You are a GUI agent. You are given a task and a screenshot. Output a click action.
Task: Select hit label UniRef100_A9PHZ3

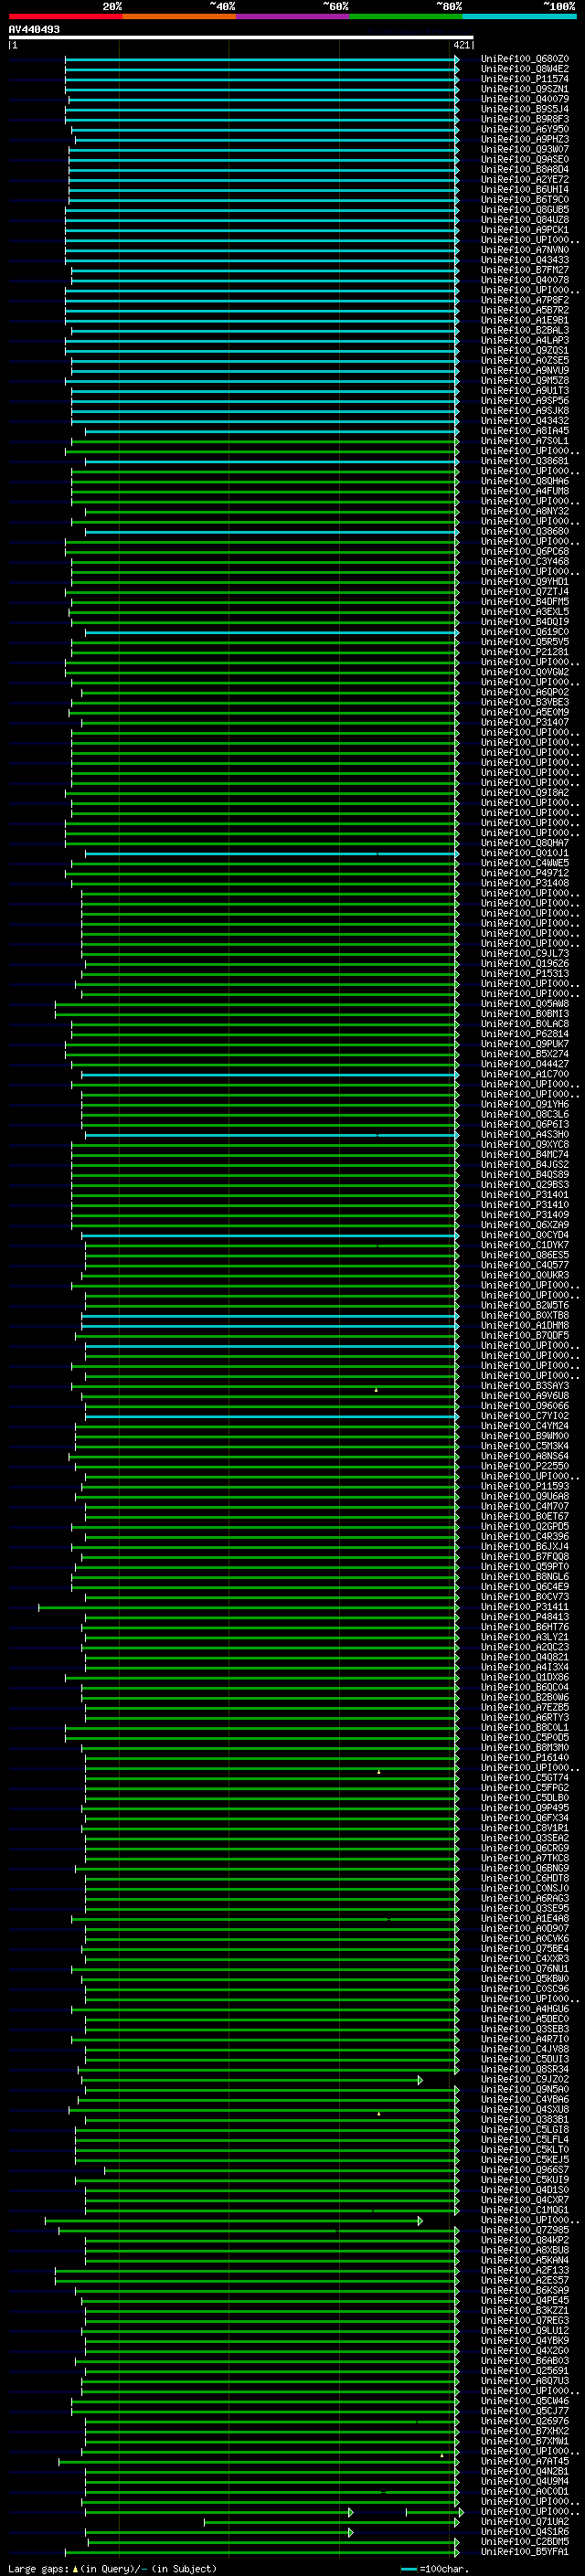coord(525,139)
